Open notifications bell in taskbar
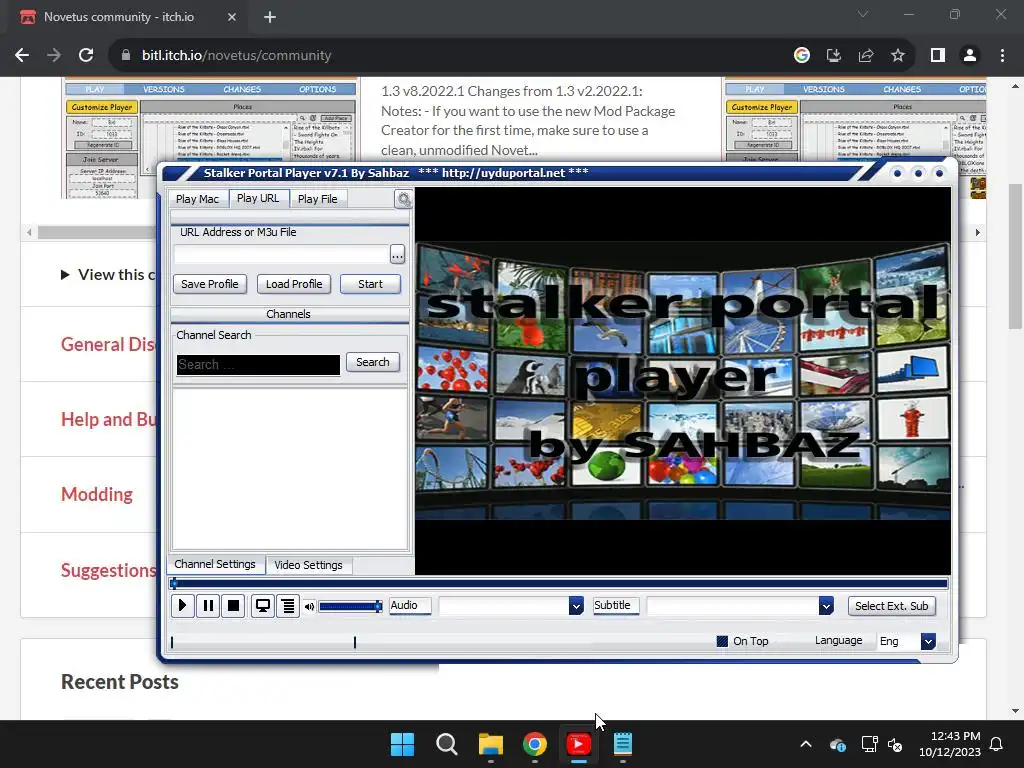 [997, 744]
